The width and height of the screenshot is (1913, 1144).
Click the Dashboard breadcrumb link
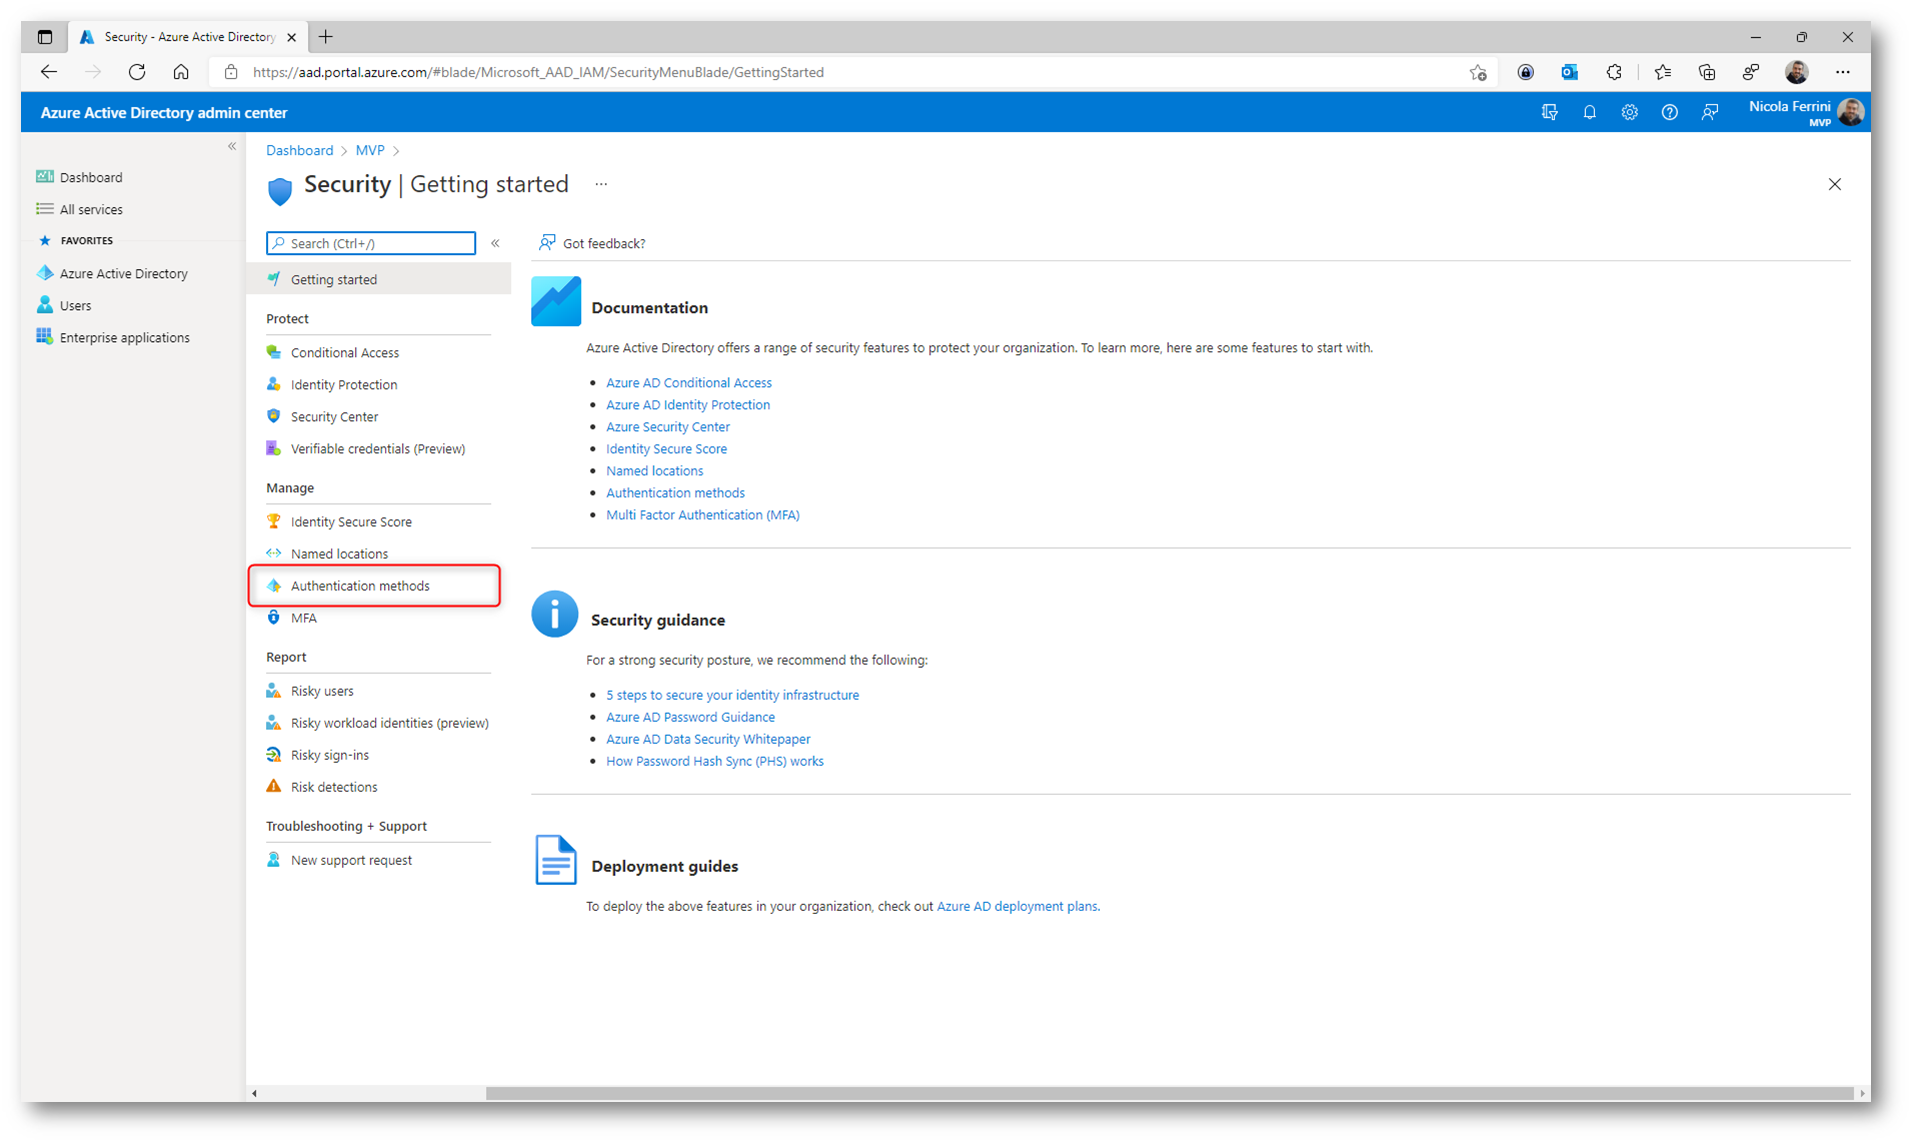pyautogui.click(x=299, y=150)
